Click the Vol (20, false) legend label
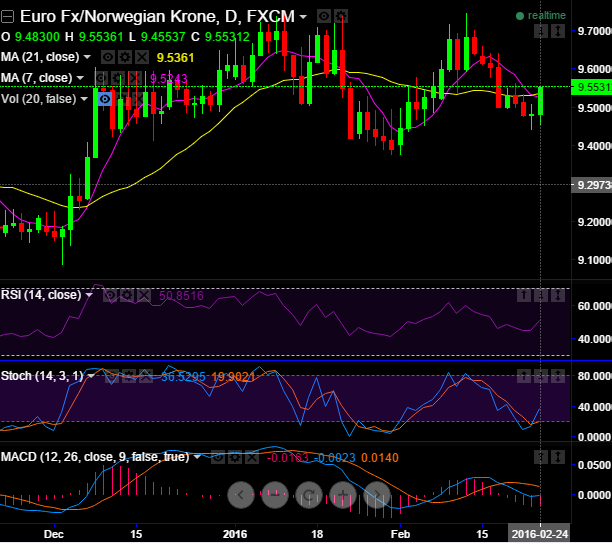This screenshot has width=612, height=544. 39,99
